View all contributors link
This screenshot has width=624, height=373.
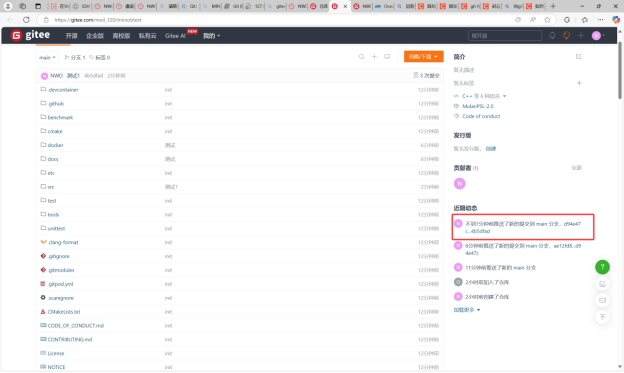(577, 168)
